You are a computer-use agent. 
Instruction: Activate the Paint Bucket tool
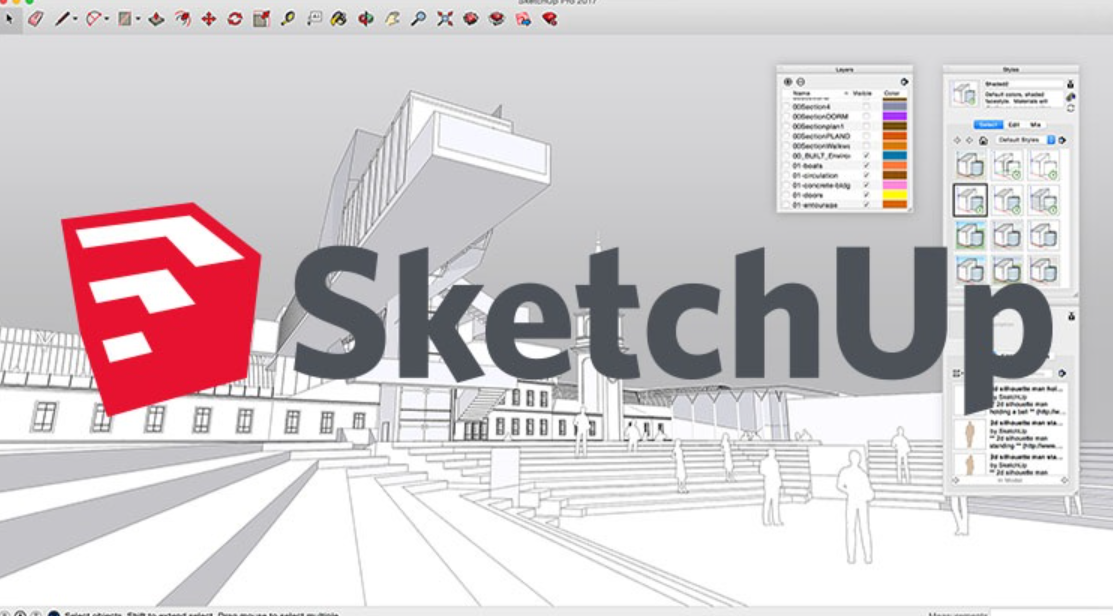coord(339,19)
